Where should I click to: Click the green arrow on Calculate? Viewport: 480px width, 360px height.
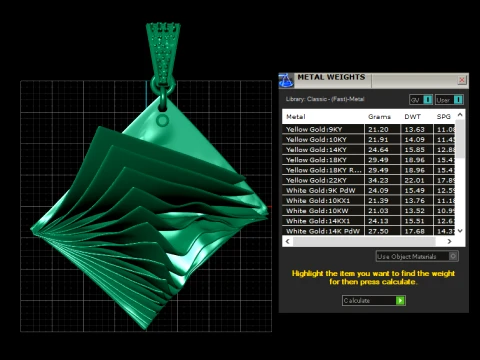(x=400, y=300)
